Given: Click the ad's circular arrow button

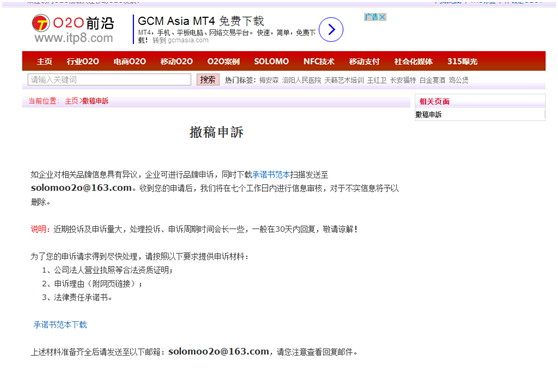Looking at the screenshot, I should point(331,30).
